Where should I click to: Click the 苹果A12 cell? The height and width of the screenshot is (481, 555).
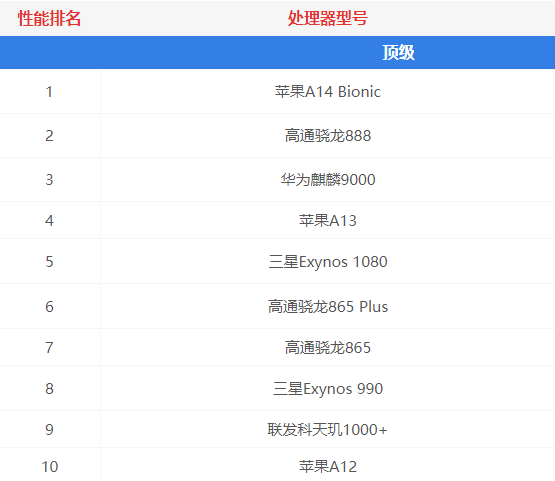[x=328, y=466]
